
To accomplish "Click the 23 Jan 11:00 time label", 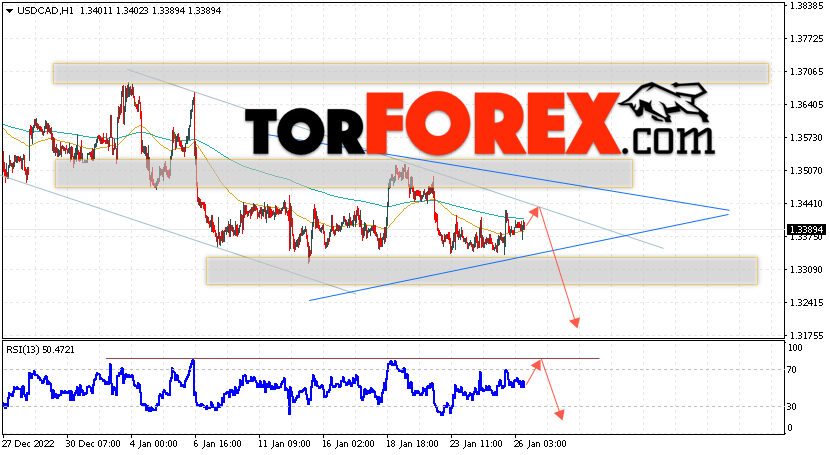I will (x=476, y=443).
